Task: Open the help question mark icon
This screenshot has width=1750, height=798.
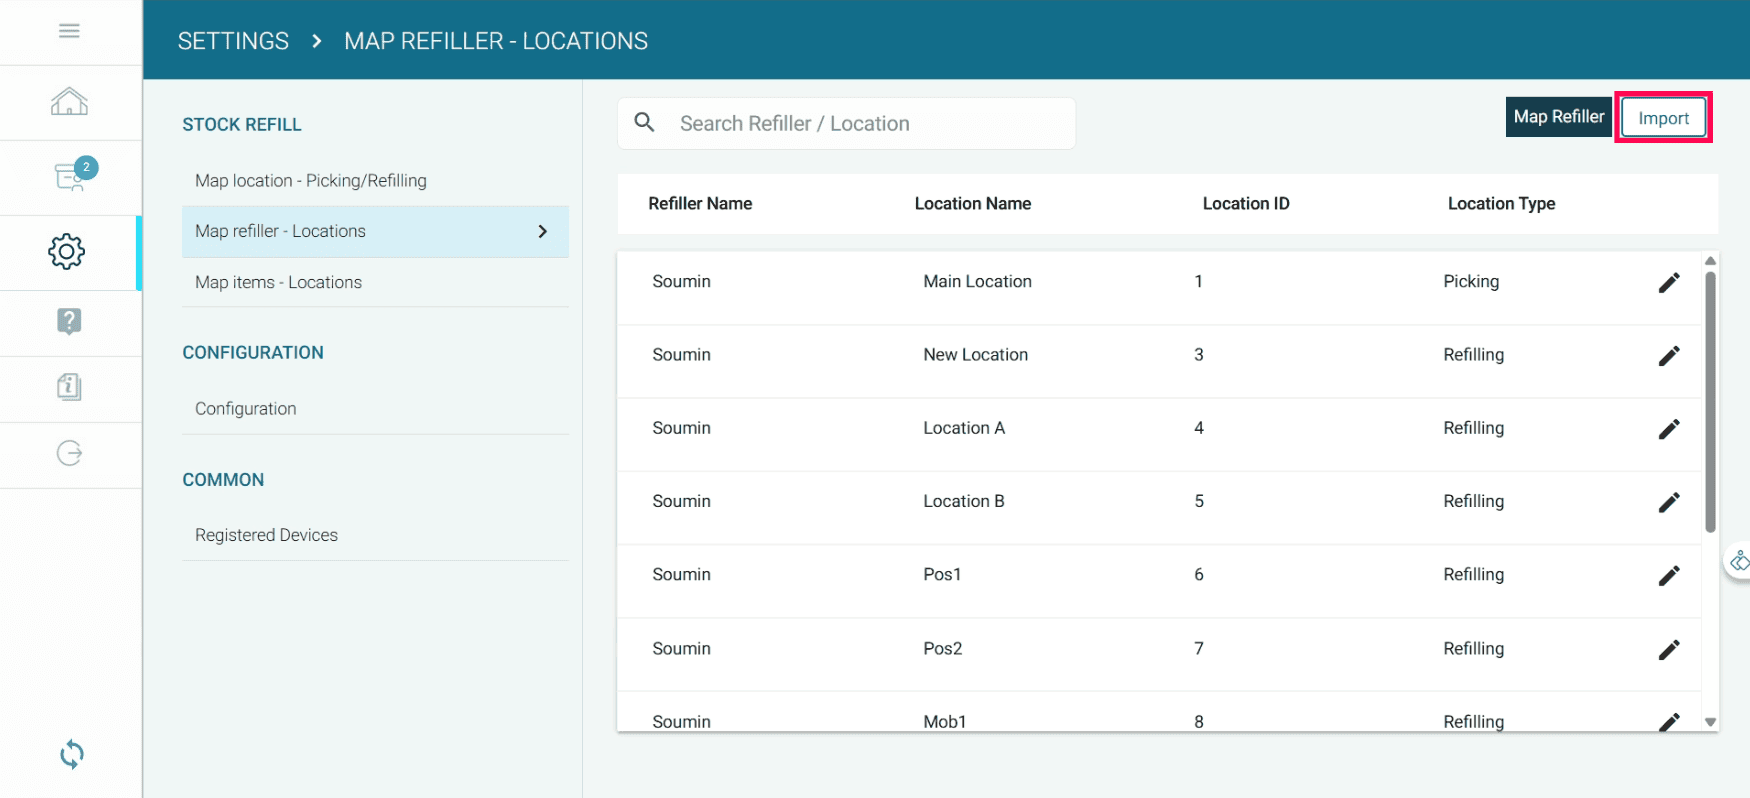Action: [x=69, y=321]
